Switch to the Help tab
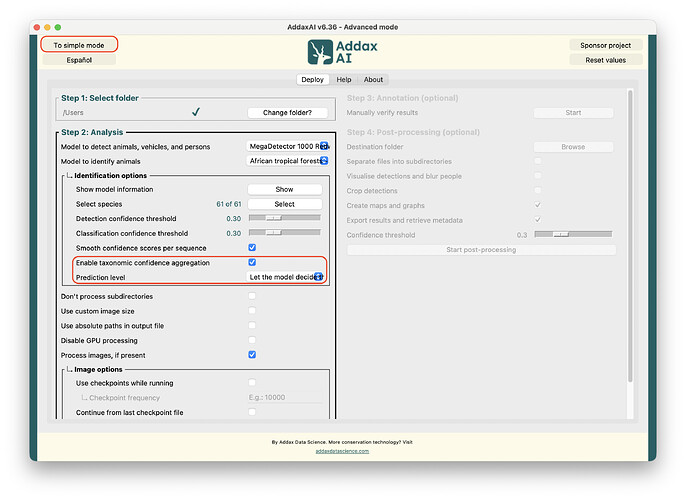This screenshot has width=685, height=500. [344, 79]
